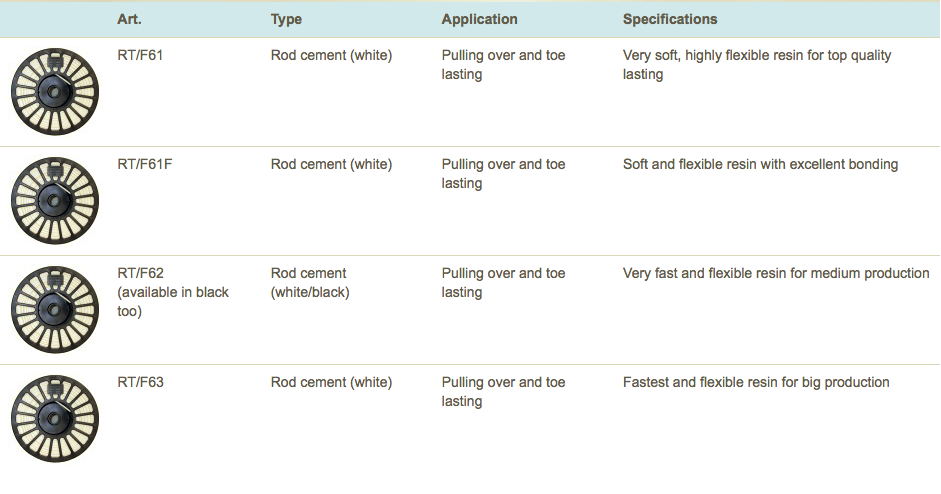941x494 pixels.
Task: Click the RT/F61F rod cement reel image
Action: [x=55, y=200]
